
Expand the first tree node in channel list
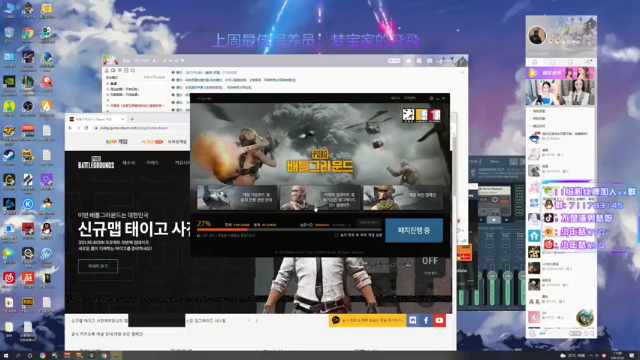coord(108,83)
